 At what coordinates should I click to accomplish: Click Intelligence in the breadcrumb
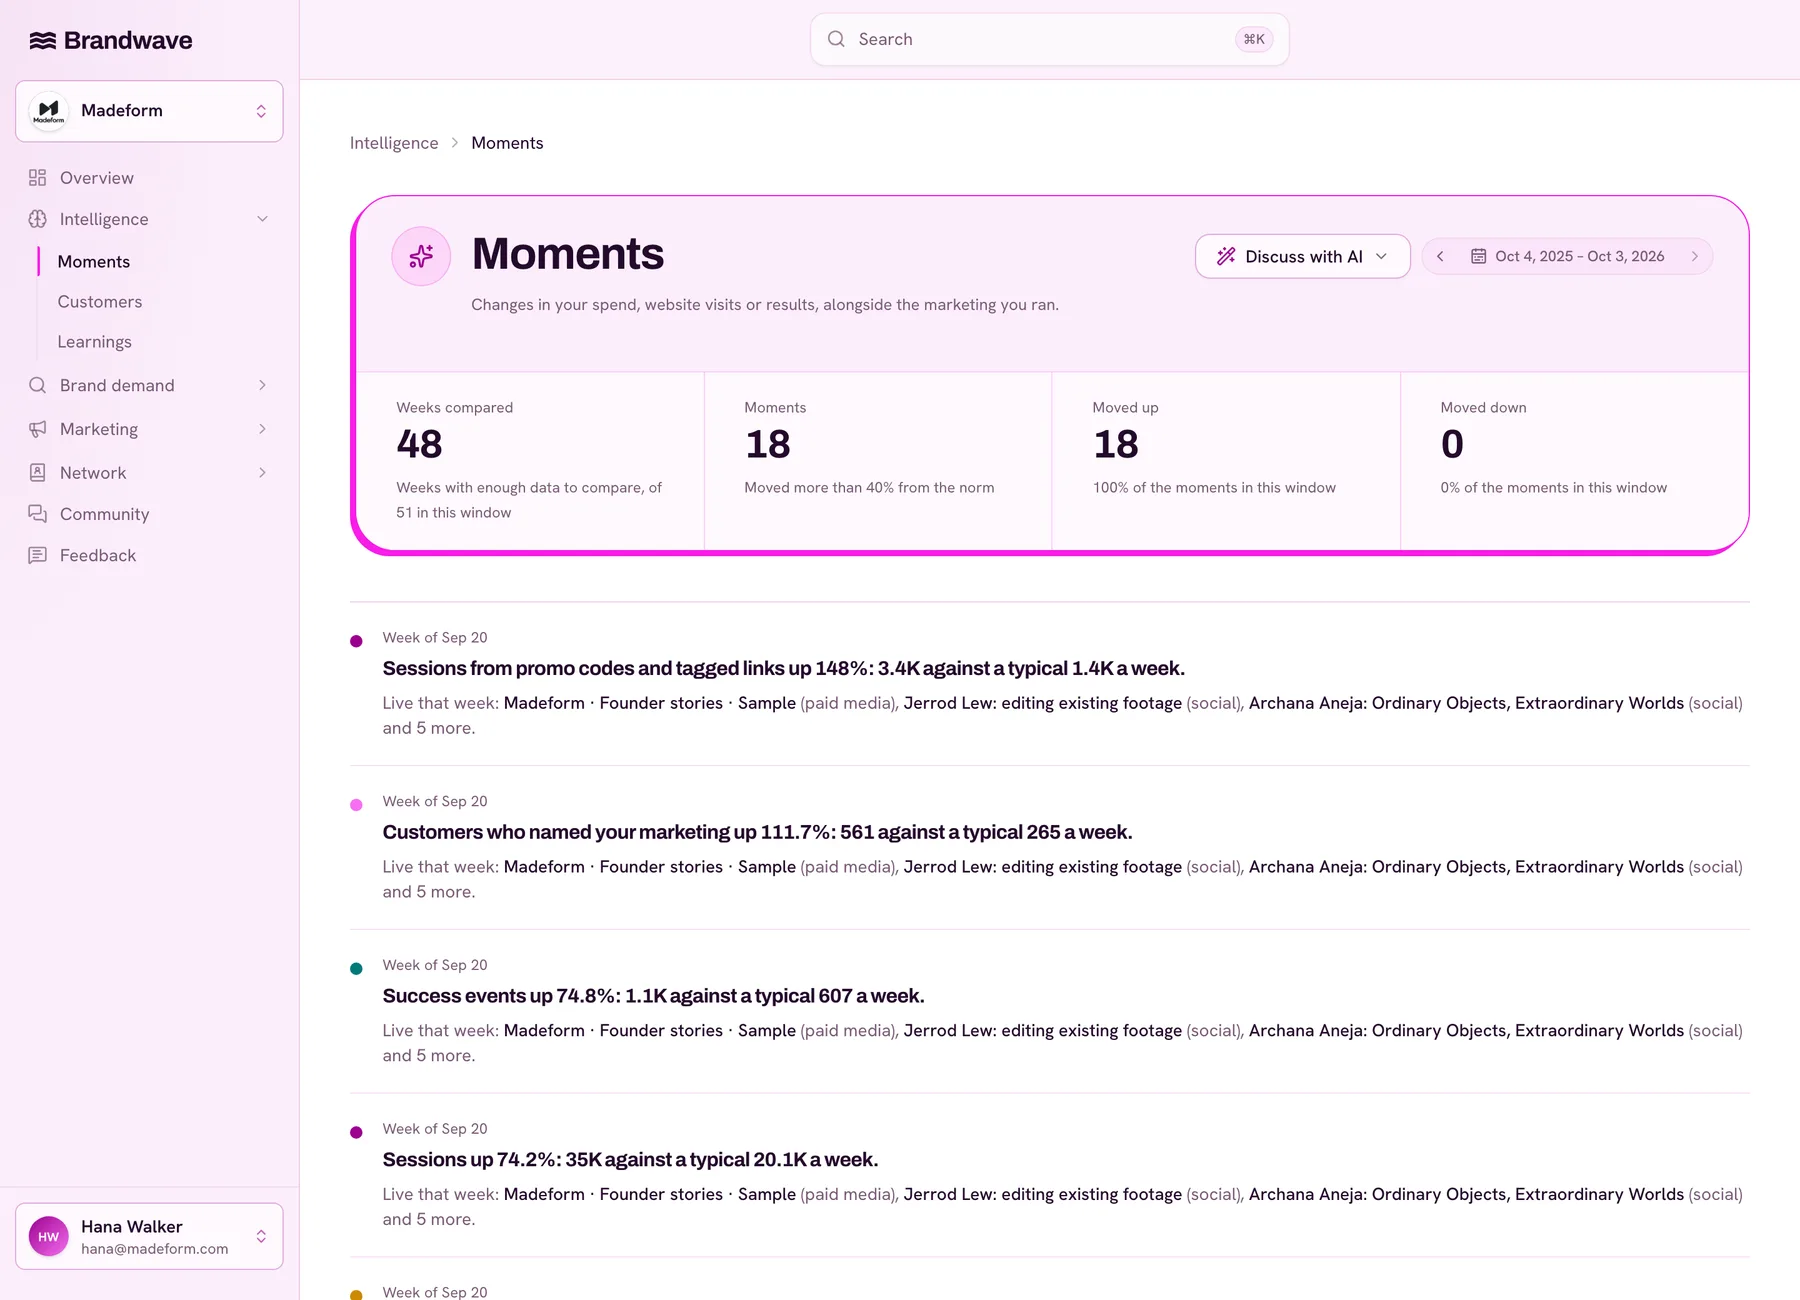tap(394, 143)
